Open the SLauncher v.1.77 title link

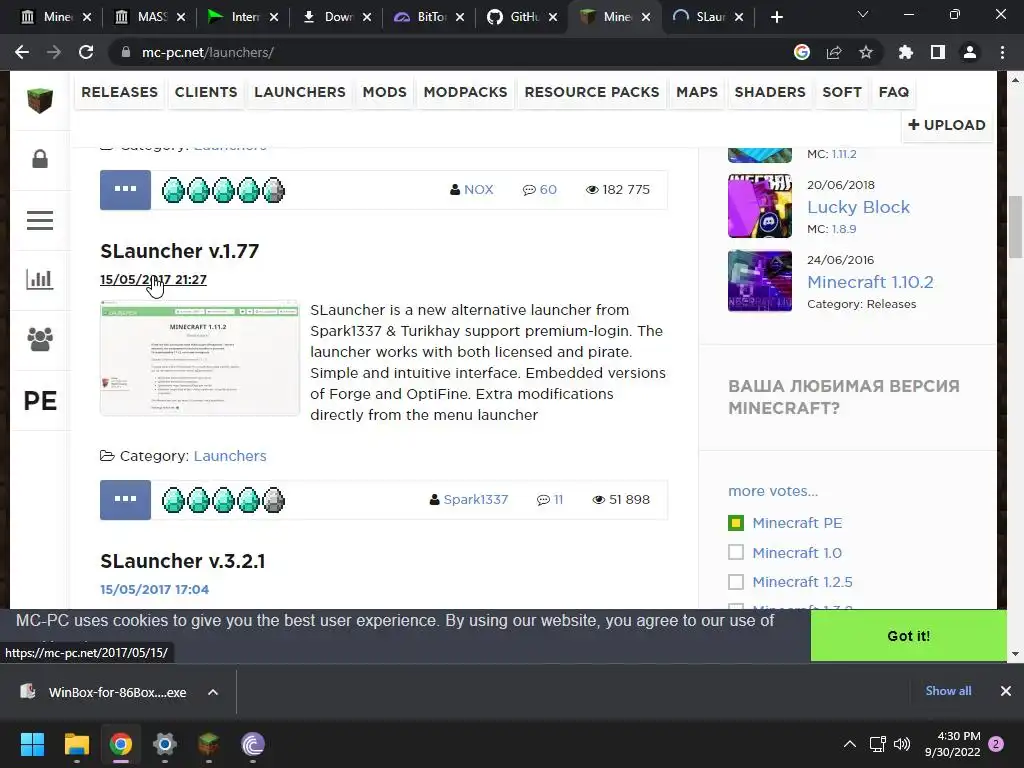click(x=180, y=251)
